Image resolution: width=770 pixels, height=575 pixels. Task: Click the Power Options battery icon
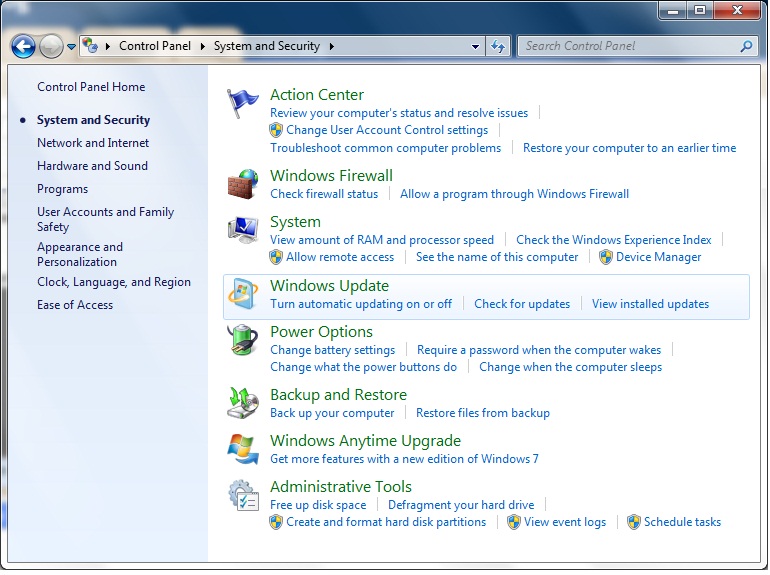click(243, 339)
